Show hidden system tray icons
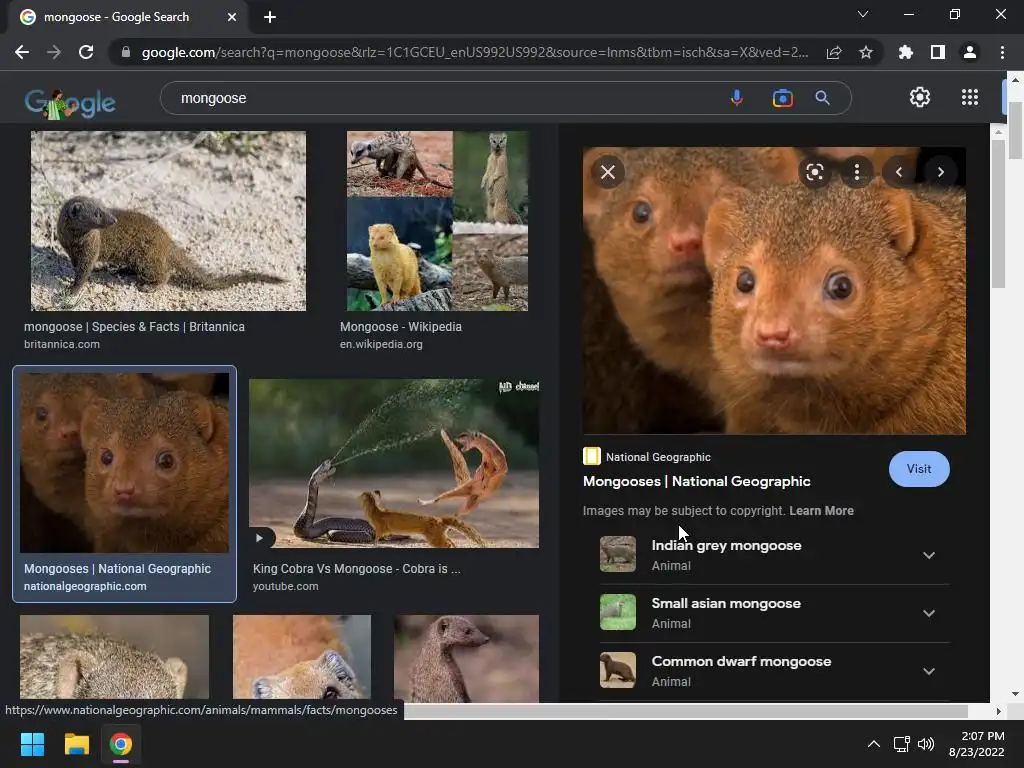Image resolution: width=1024 pixels, height=768 pixels. pyautogui.click(x=873, y=744)
